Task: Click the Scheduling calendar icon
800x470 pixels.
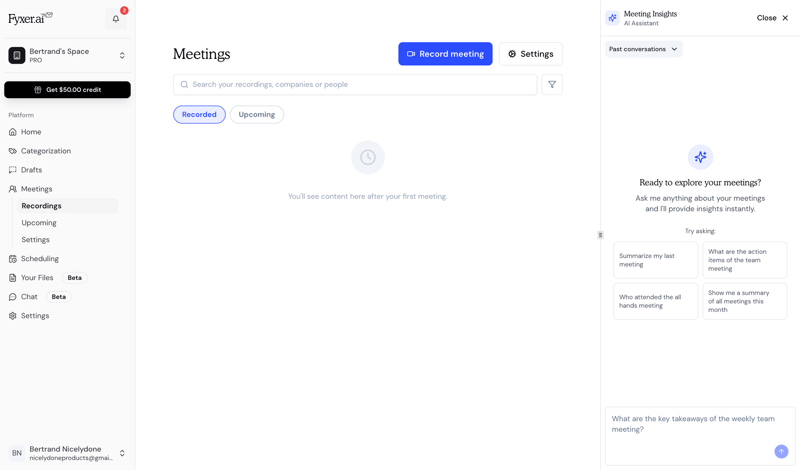Action: click(x=13, y=259)
